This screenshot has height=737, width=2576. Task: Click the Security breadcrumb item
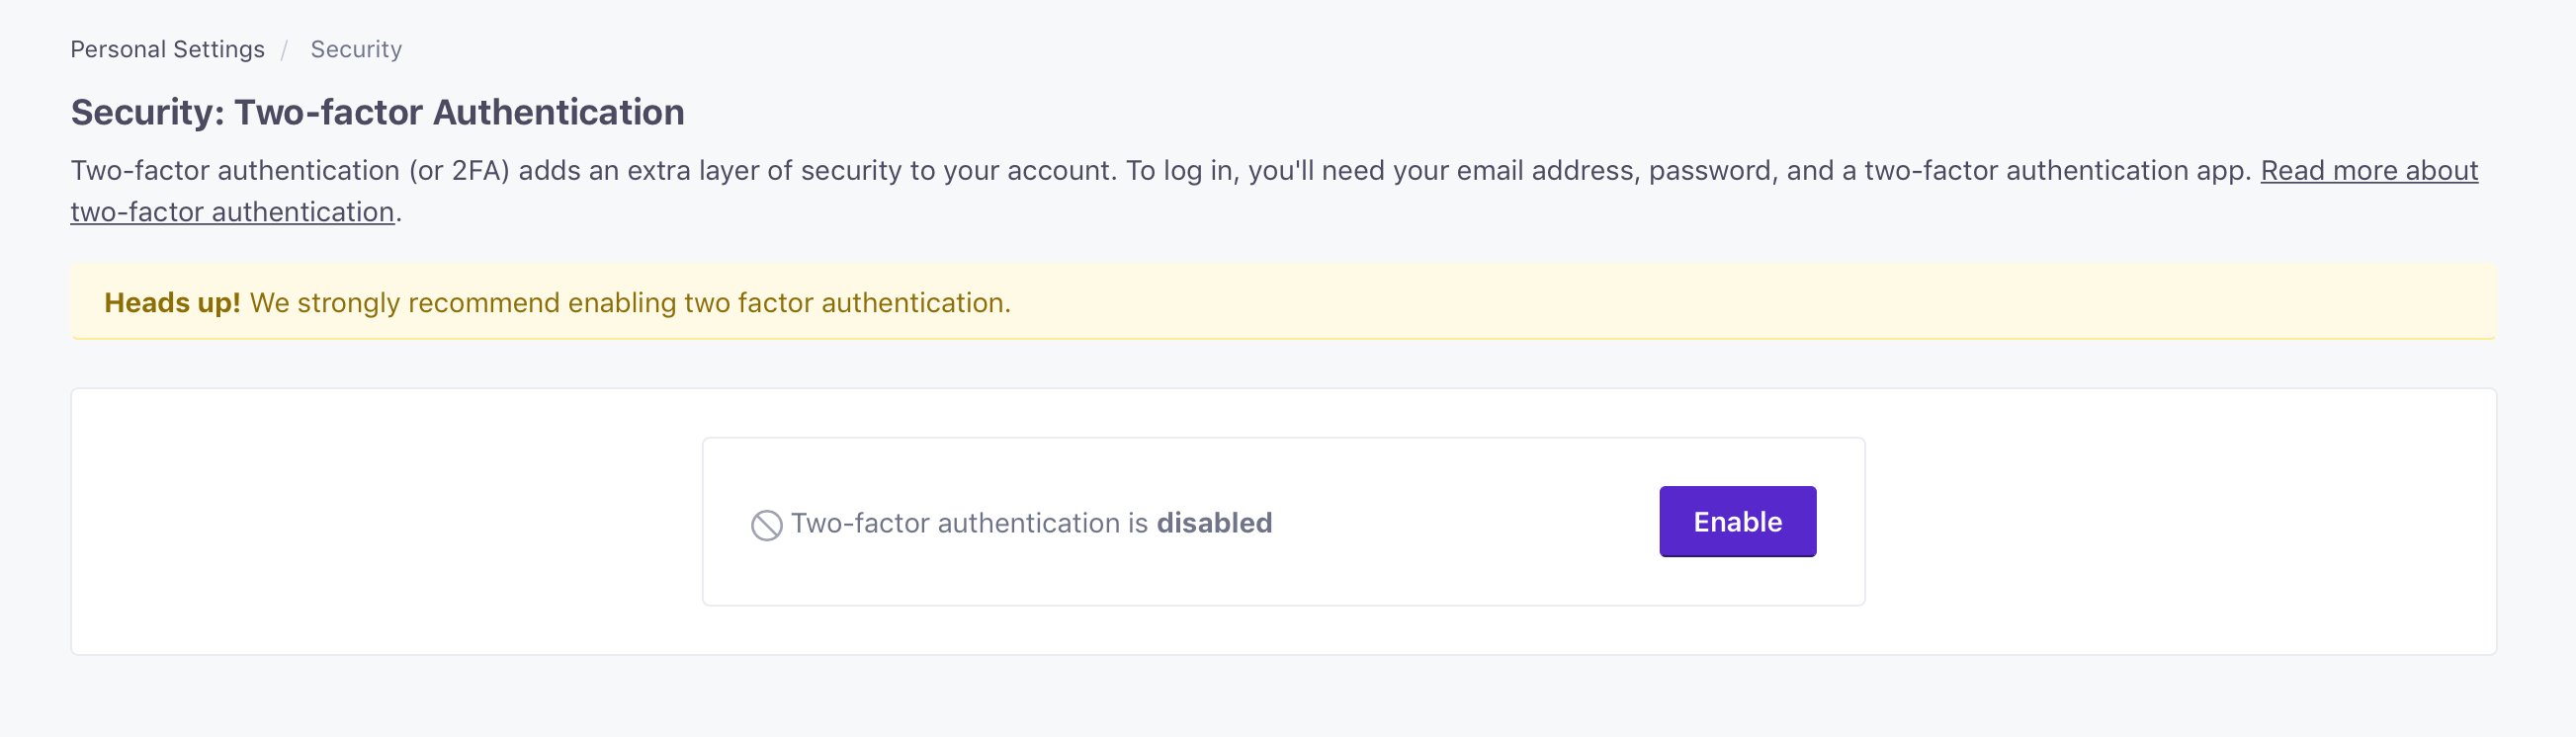click(x=356, y=49)
